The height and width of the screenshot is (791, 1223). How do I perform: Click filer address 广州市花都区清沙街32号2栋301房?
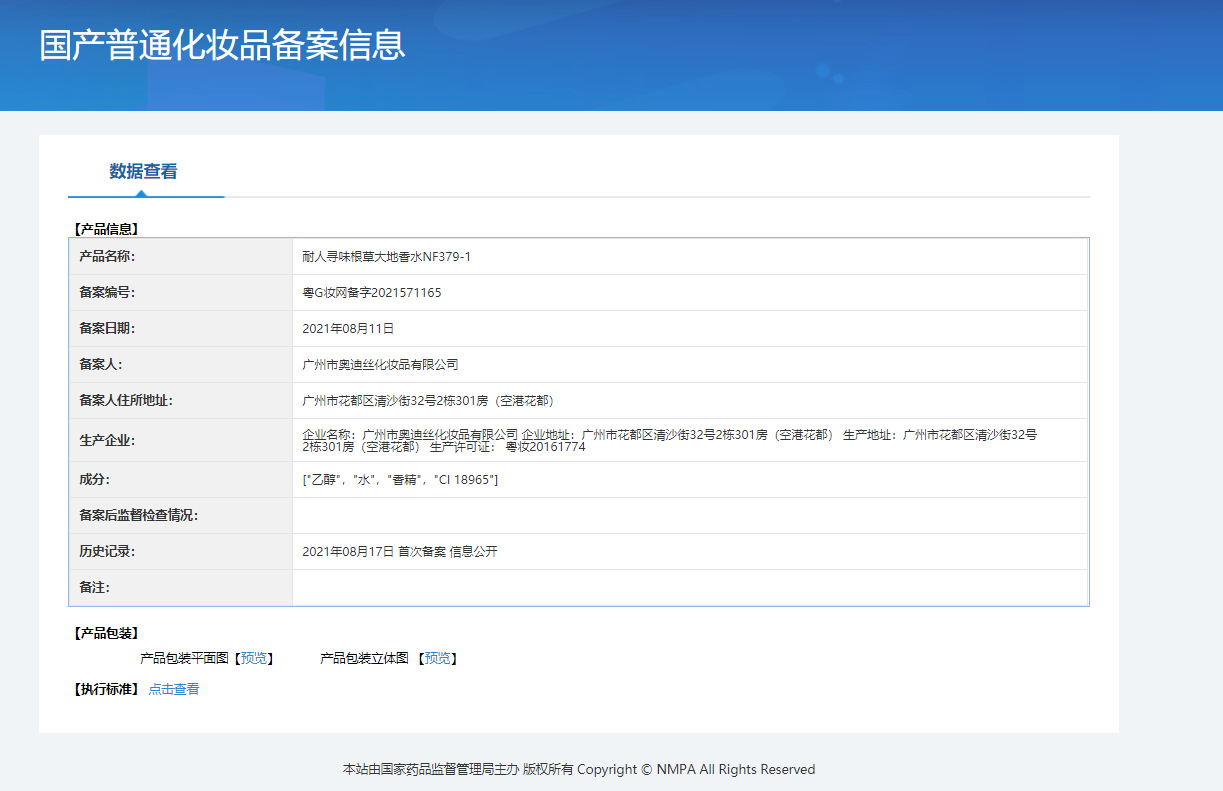[428, 401]
